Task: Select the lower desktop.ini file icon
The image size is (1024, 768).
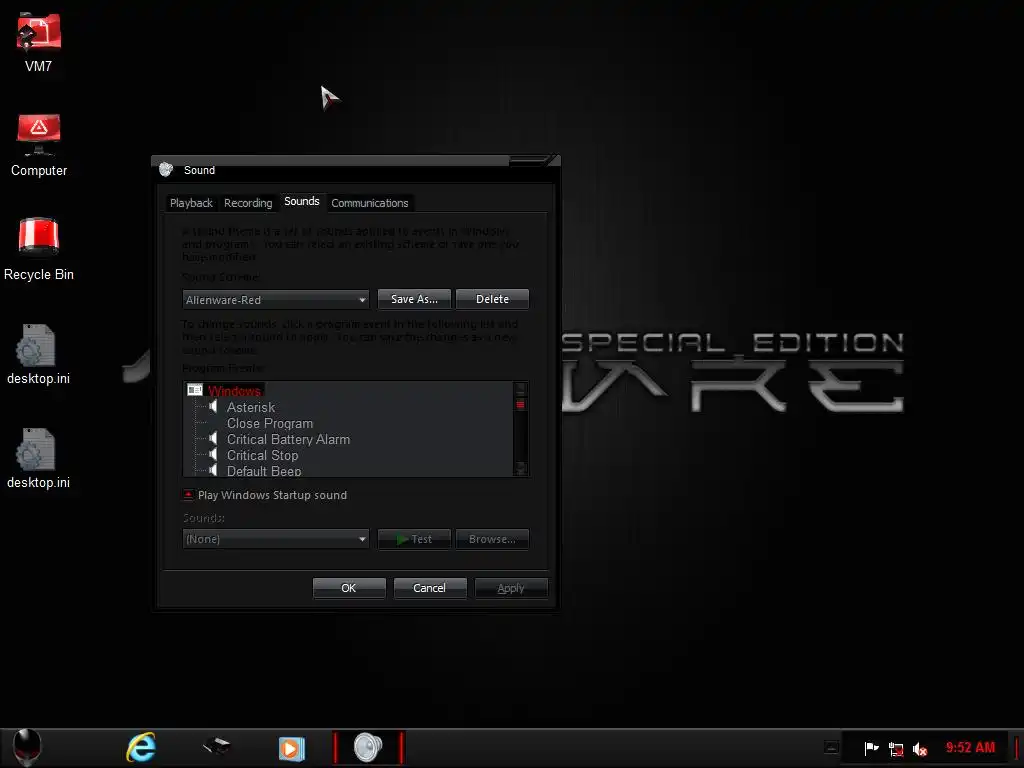Action: tap(37, 449)
